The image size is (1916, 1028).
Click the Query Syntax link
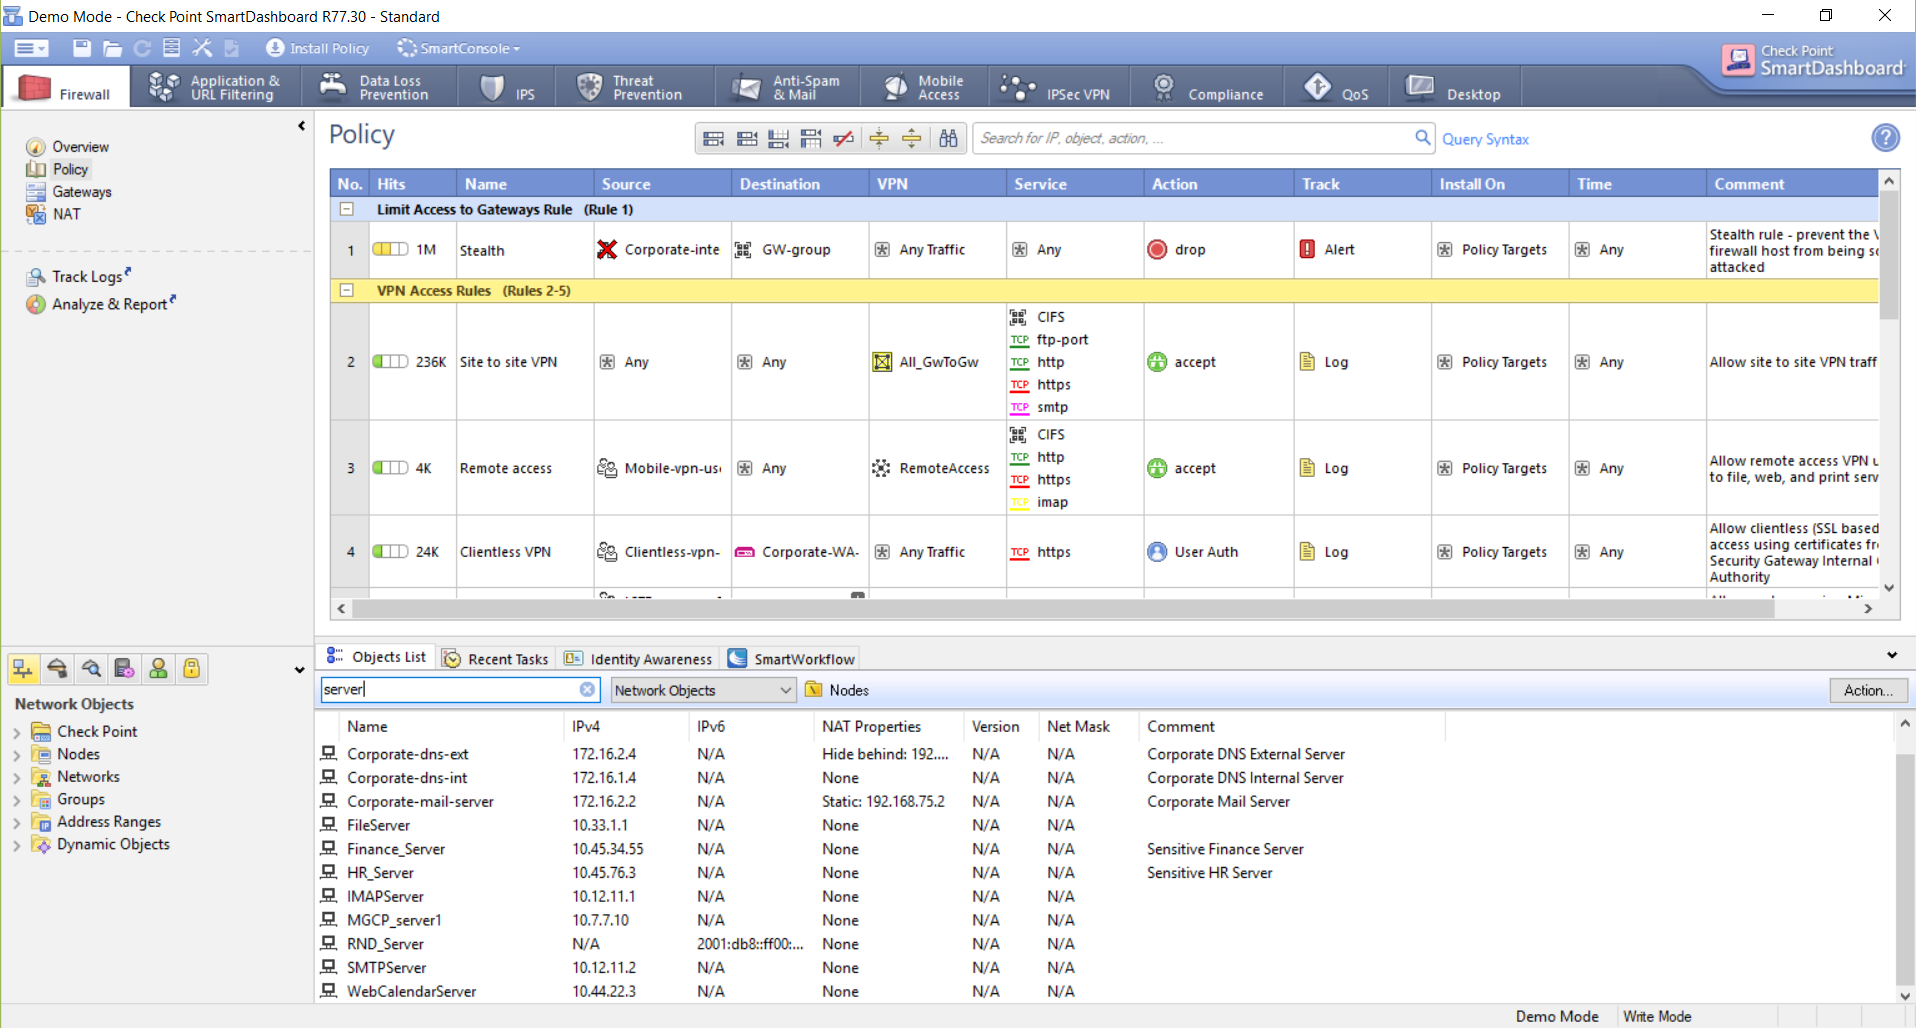[x=1485, y=139]
